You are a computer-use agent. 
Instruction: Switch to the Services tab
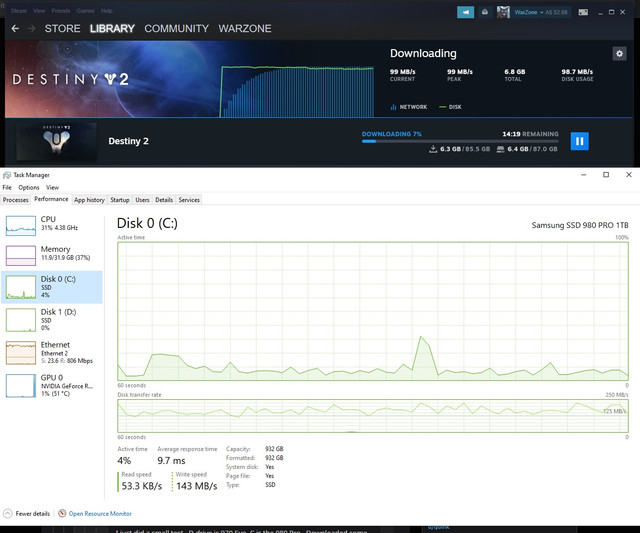189,200
